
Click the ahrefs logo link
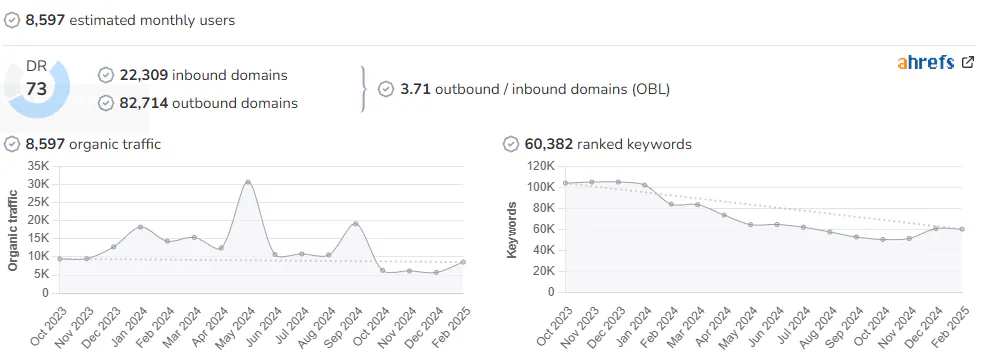click(926, 63)
